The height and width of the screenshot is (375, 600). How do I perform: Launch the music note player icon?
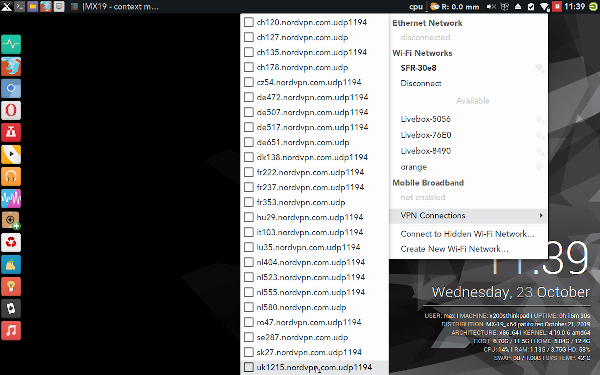pos(11,331)
